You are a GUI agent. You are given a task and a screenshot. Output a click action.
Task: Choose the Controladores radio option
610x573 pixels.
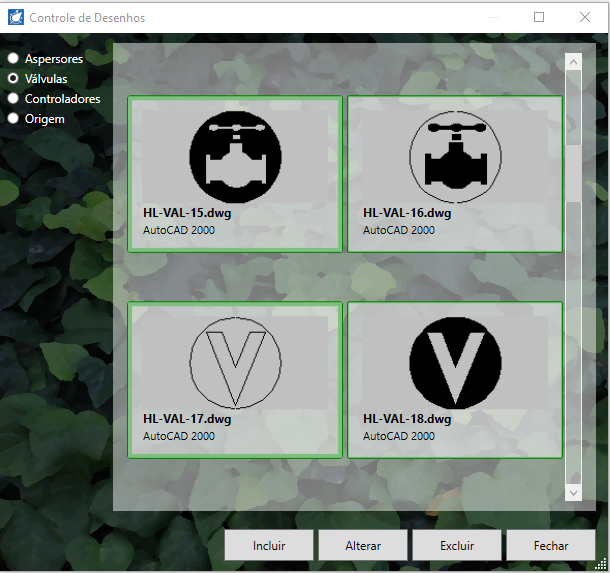click(14, 99)
